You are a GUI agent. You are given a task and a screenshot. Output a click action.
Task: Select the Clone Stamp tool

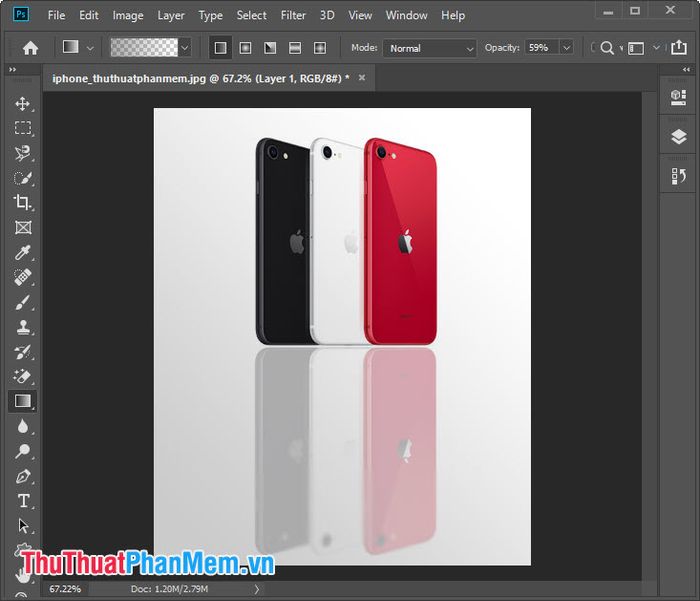[22, 327]
